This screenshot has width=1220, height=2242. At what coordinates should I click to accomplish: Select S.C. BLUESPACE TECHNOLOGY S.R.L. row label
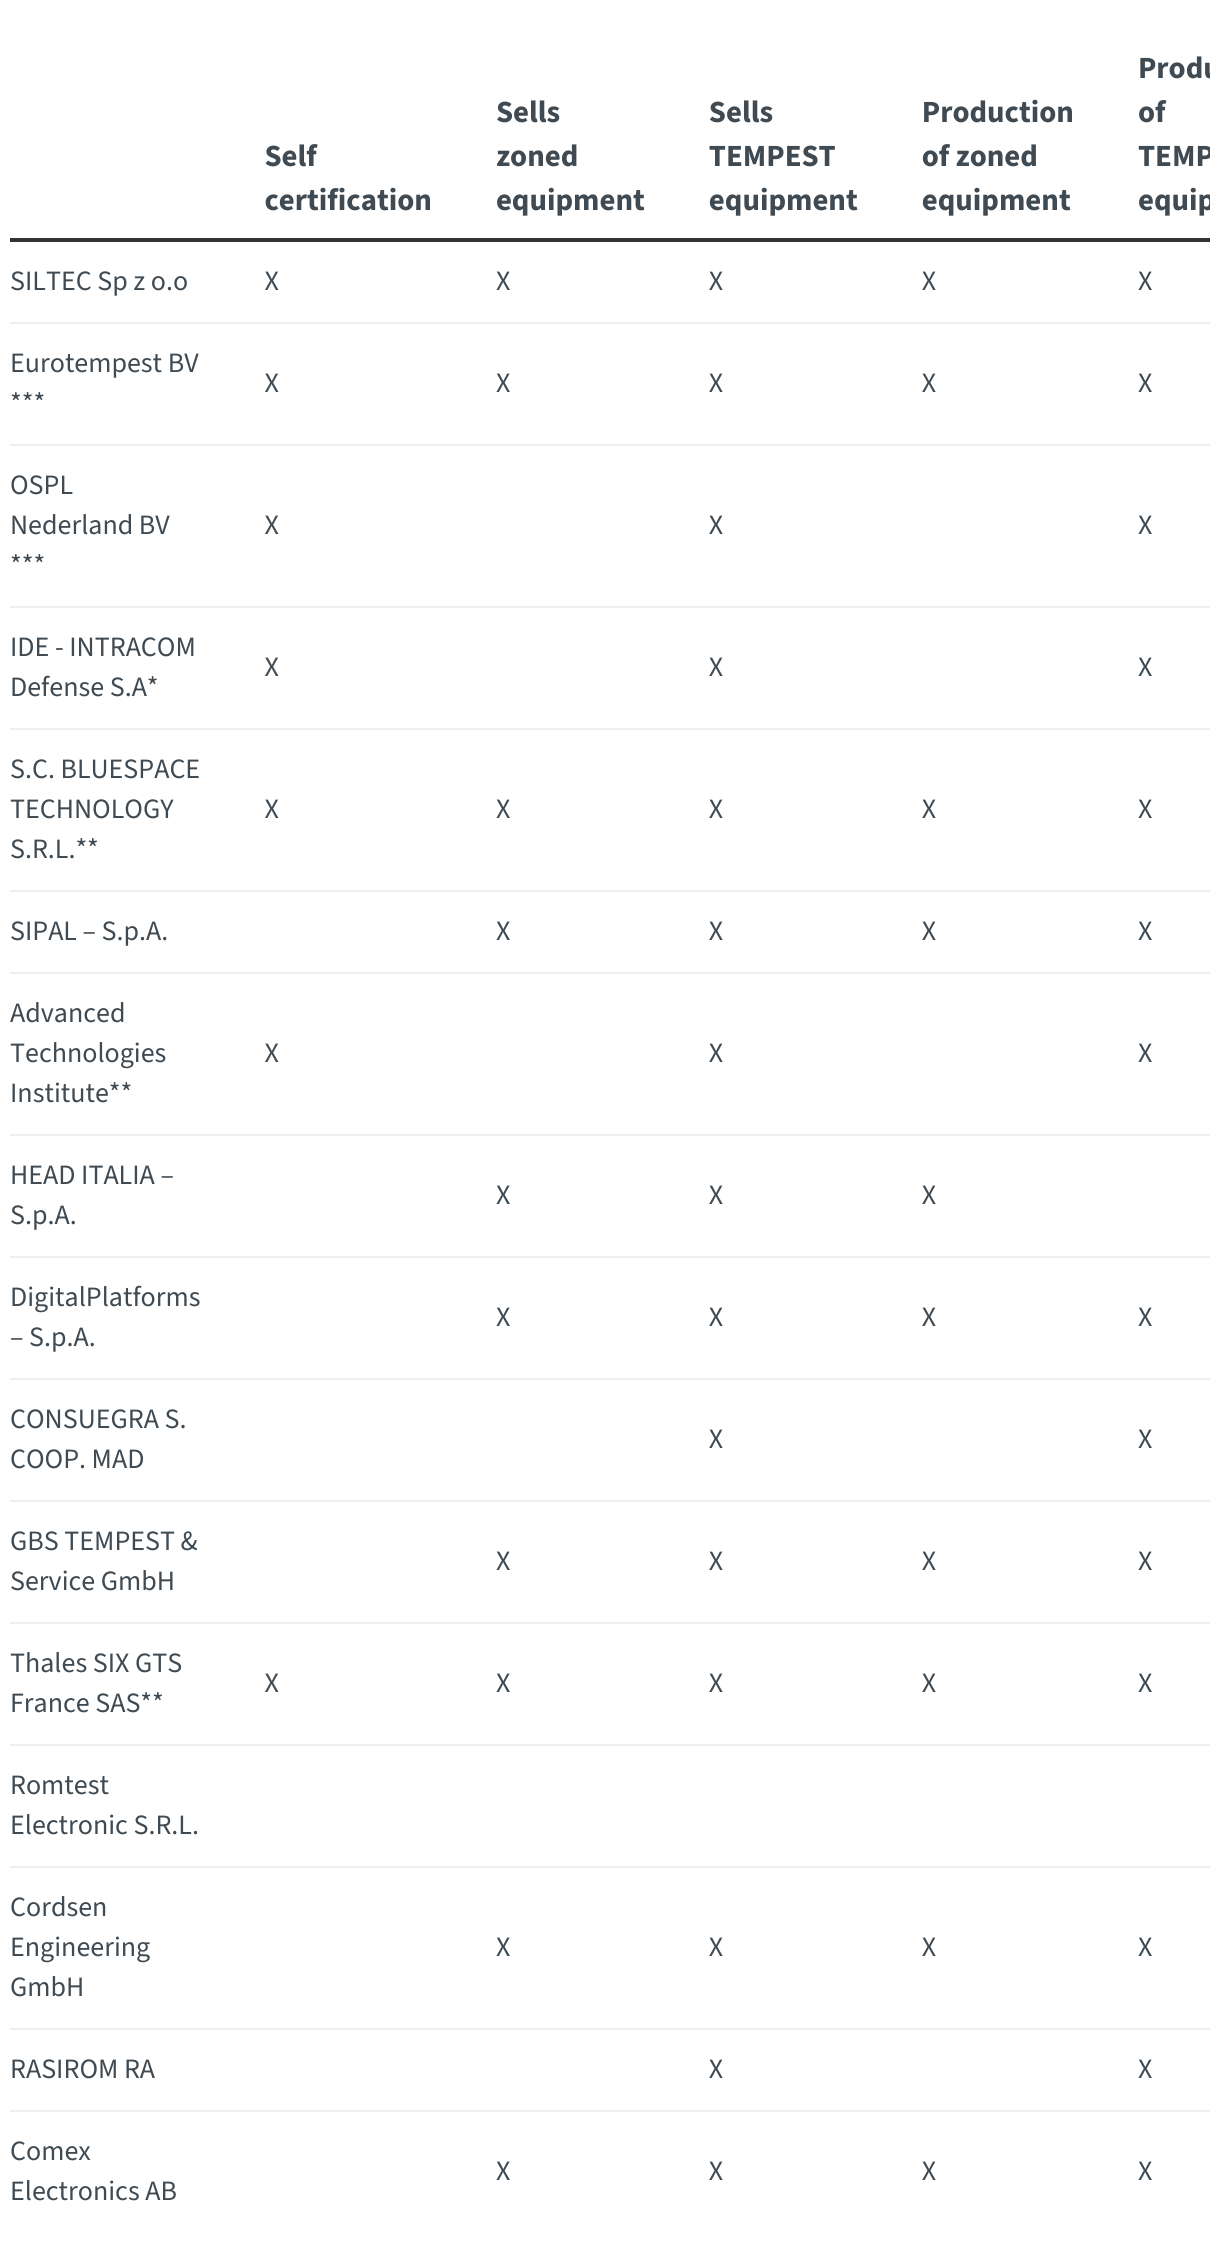pos(104,809)
